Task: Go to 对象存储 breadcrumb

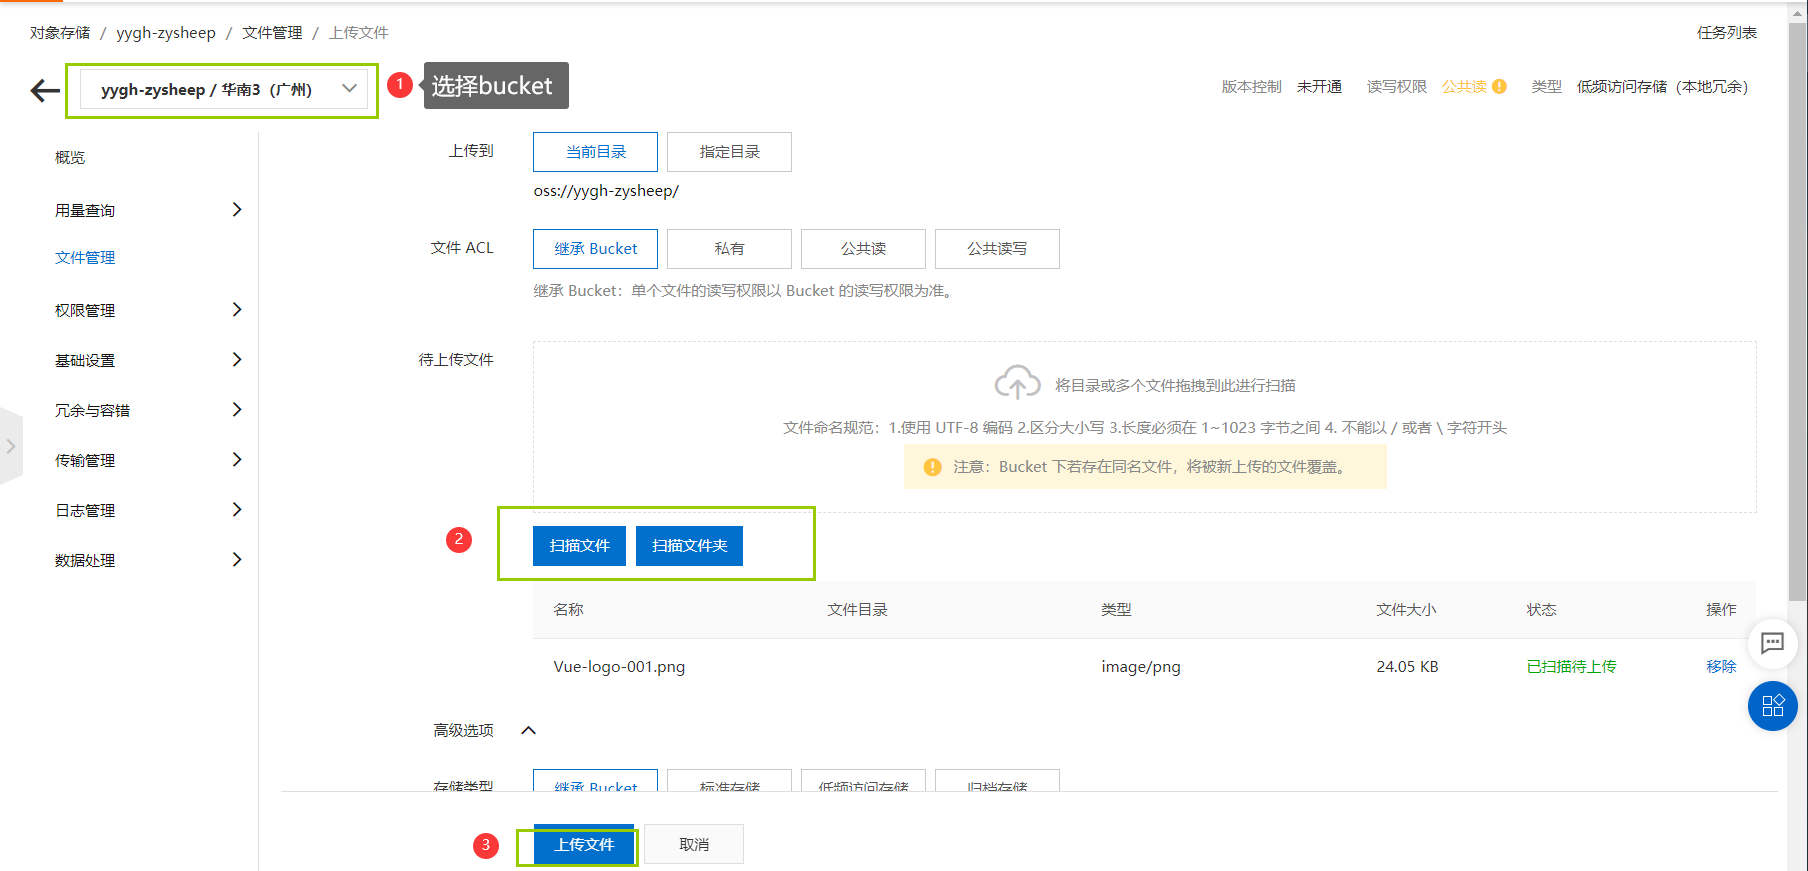Action: pos(60,33)
